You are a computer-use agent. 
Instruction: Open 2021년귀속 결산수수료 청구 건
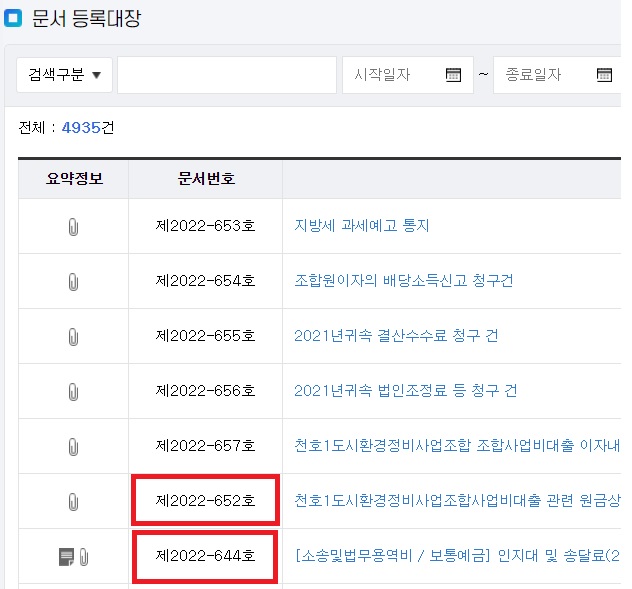(395, 336)
